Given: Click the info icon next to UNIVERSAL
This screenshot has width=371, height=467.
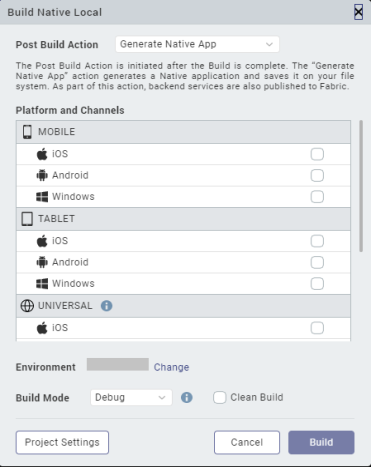Looking at the screenshot, I should [106, 306].
